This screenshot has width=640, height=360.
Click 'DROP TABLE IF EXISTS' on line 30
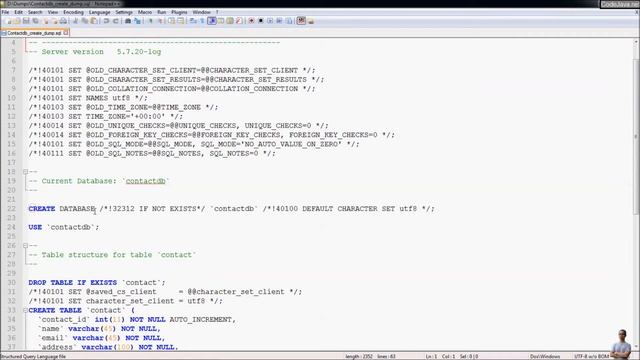pos(73,282)
